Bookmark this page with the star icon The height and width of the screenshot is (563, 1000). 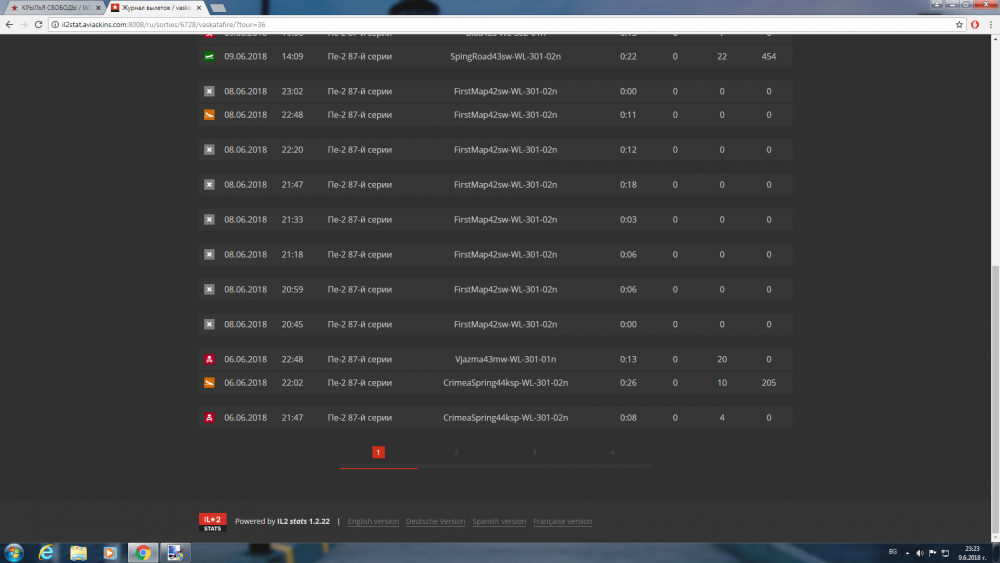[959, 24]
